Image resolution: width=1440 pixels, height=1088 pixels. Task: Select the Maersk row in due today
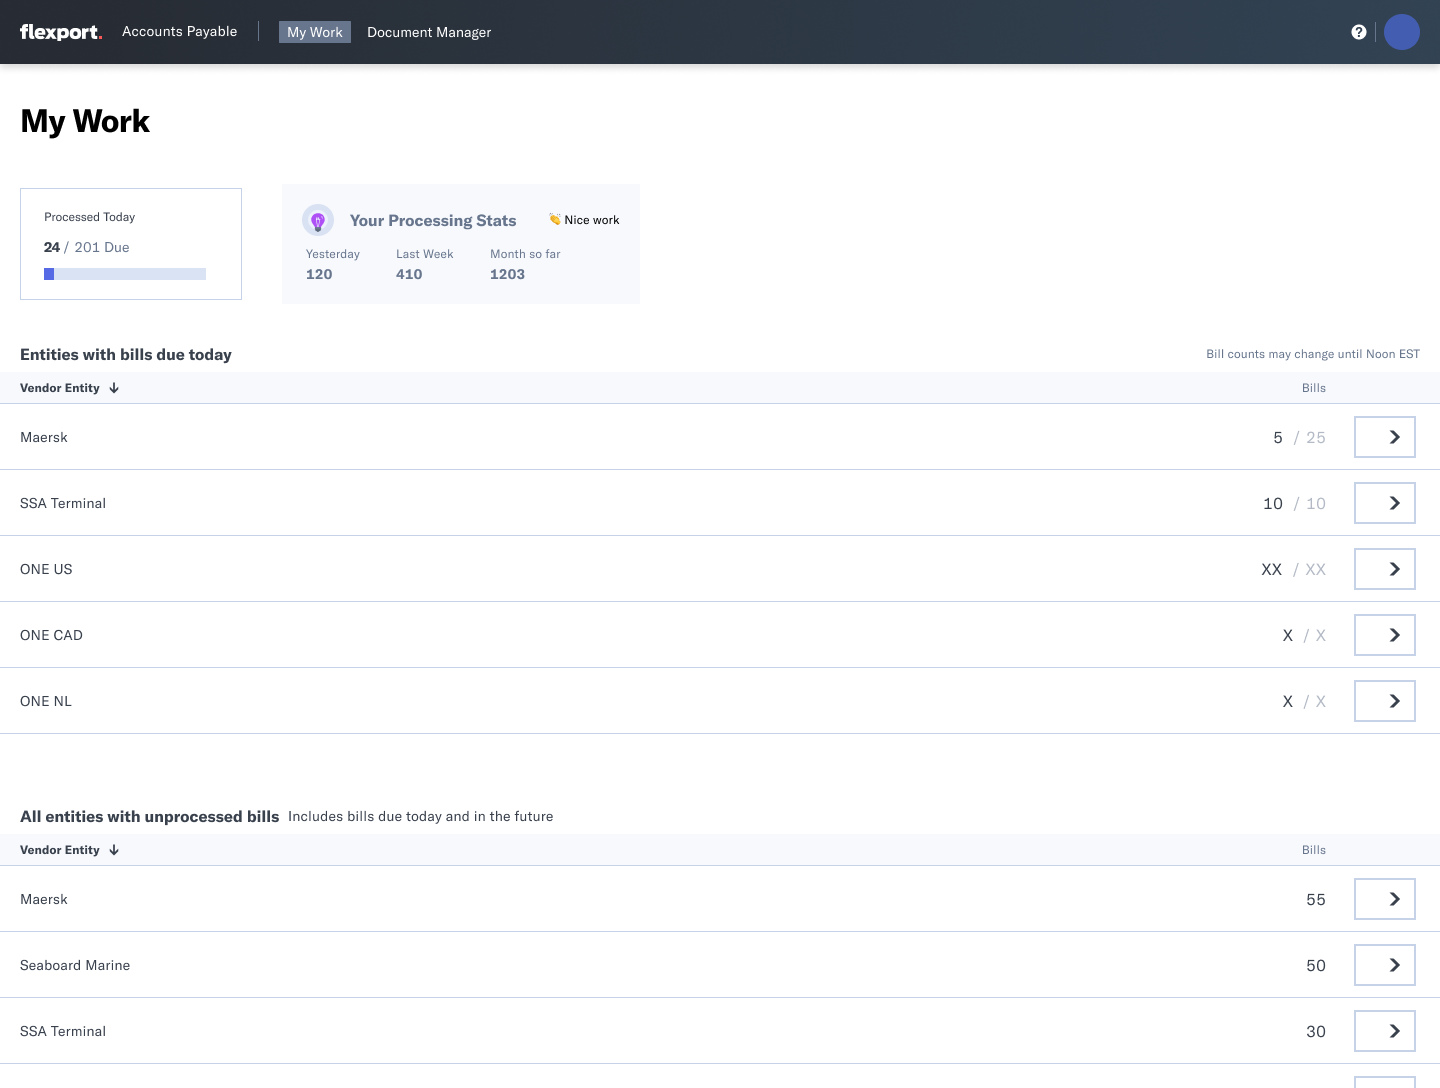720,437
